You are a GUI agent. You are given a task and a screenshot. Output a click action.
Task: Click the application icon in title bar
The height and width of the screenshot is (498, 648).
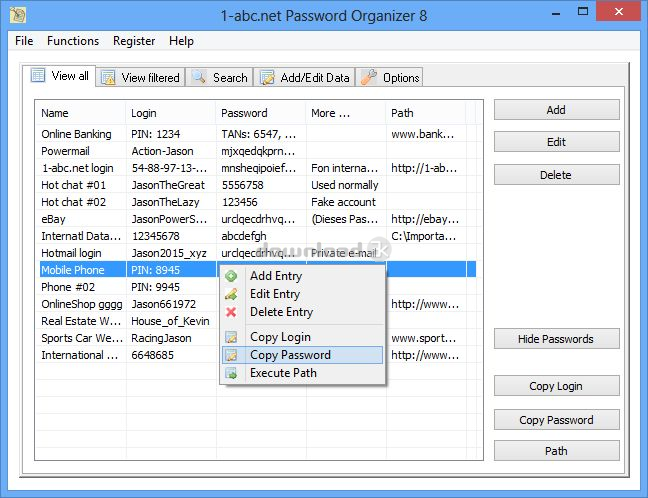coord(17,15)
